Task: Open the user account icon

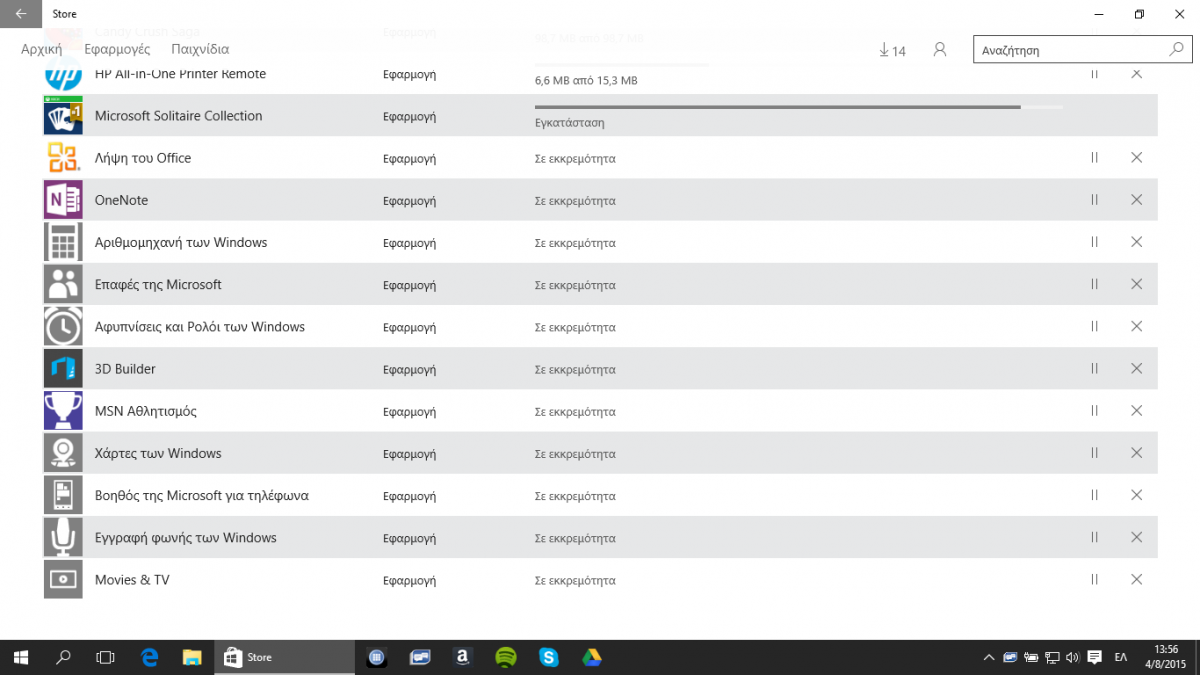Action: (940, 49)
